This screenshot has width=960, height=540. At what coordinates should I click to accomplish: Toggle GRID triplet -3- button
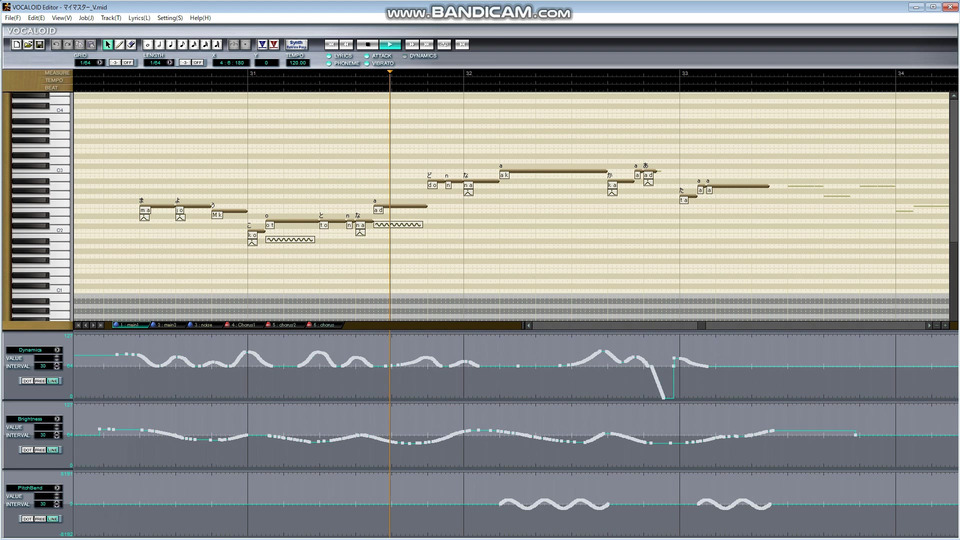(x=115, y=62)
